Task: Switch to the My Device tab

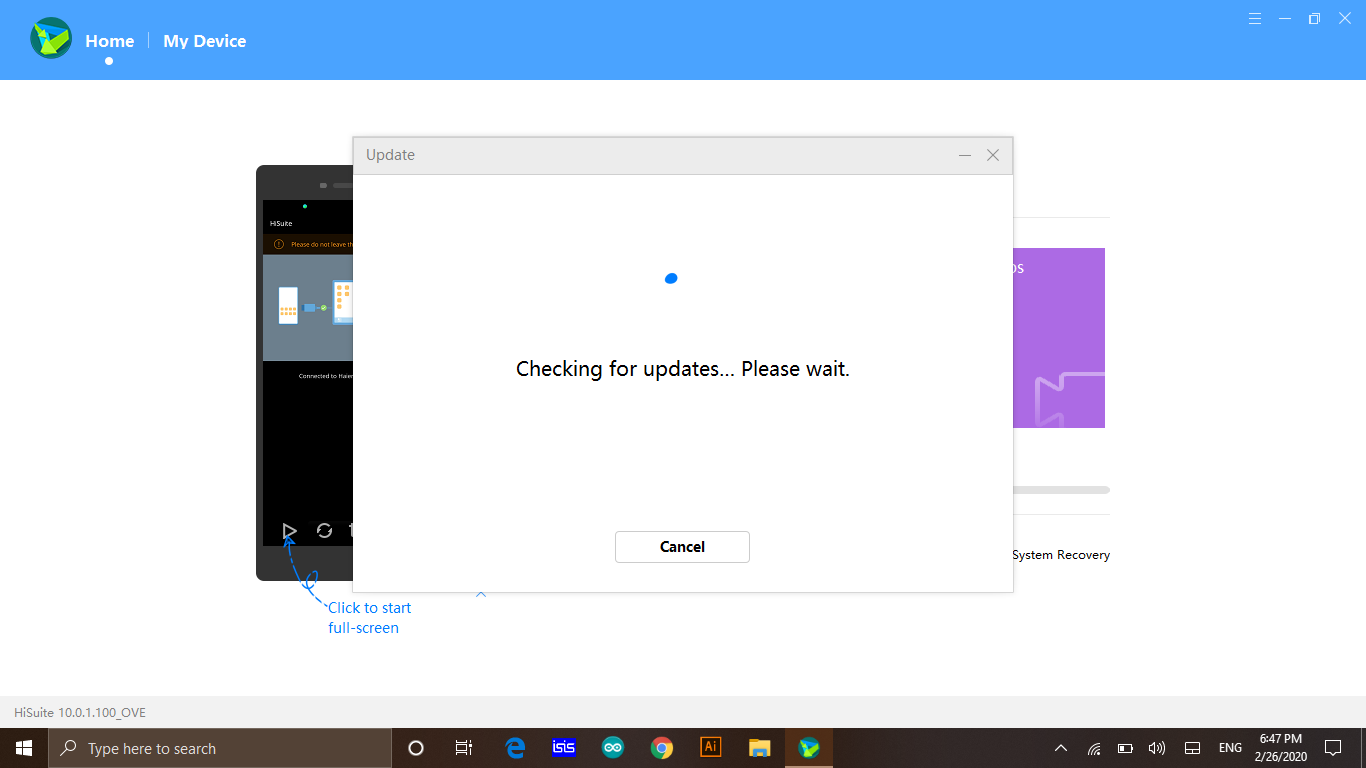Action: click(x=204, y=41)
